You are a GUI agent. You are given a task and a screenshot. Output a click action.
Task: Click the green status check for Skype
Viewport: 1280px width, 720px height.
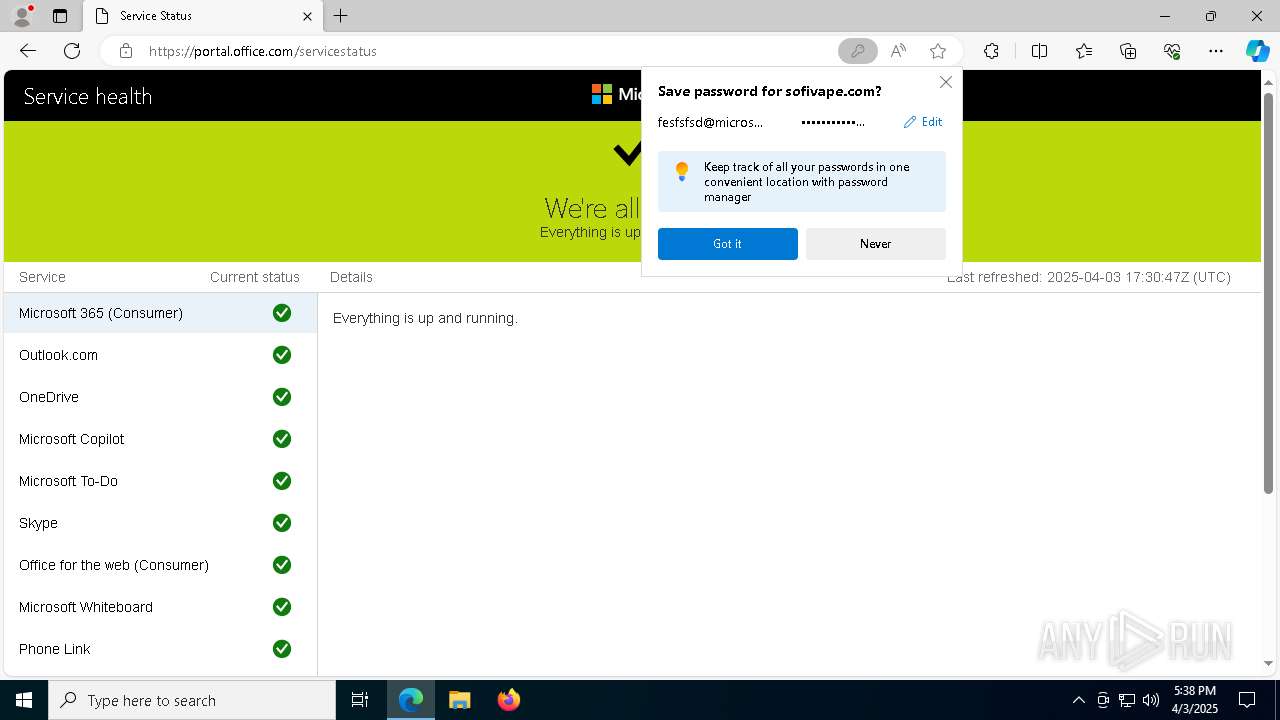(x=282, y=523)
